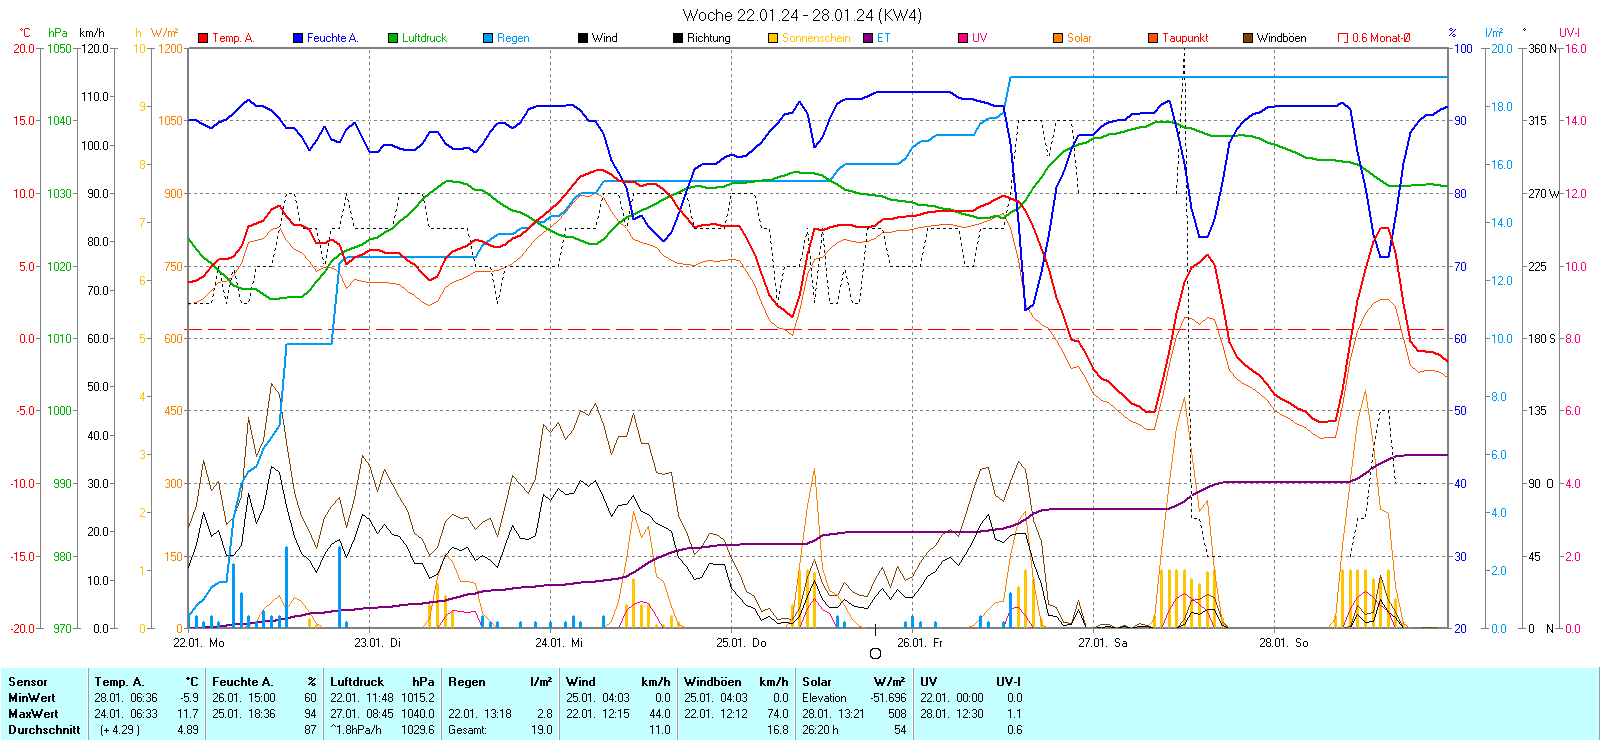Click the 'Sensor' header in the statistics table

[x=28, y=682]
